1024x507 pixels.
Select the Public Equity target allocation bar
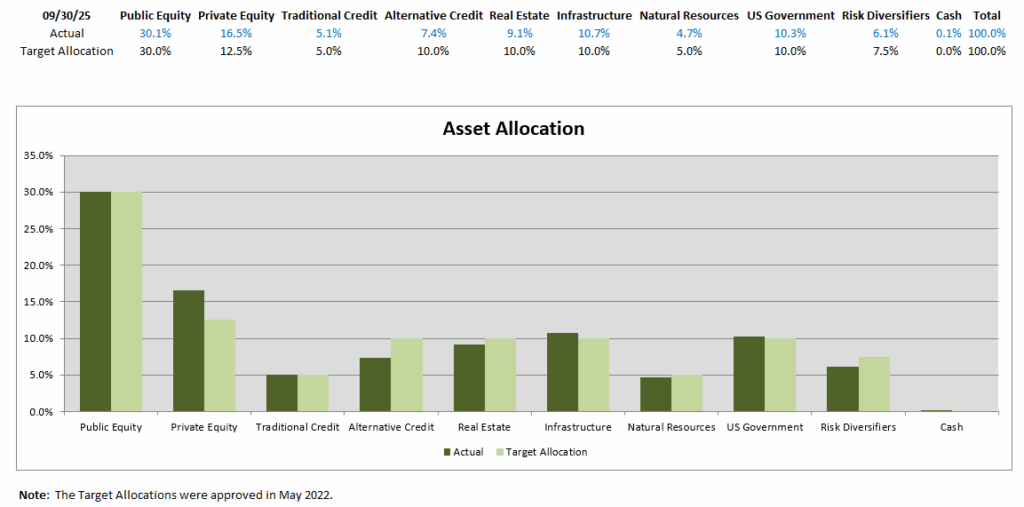[126, 301]
